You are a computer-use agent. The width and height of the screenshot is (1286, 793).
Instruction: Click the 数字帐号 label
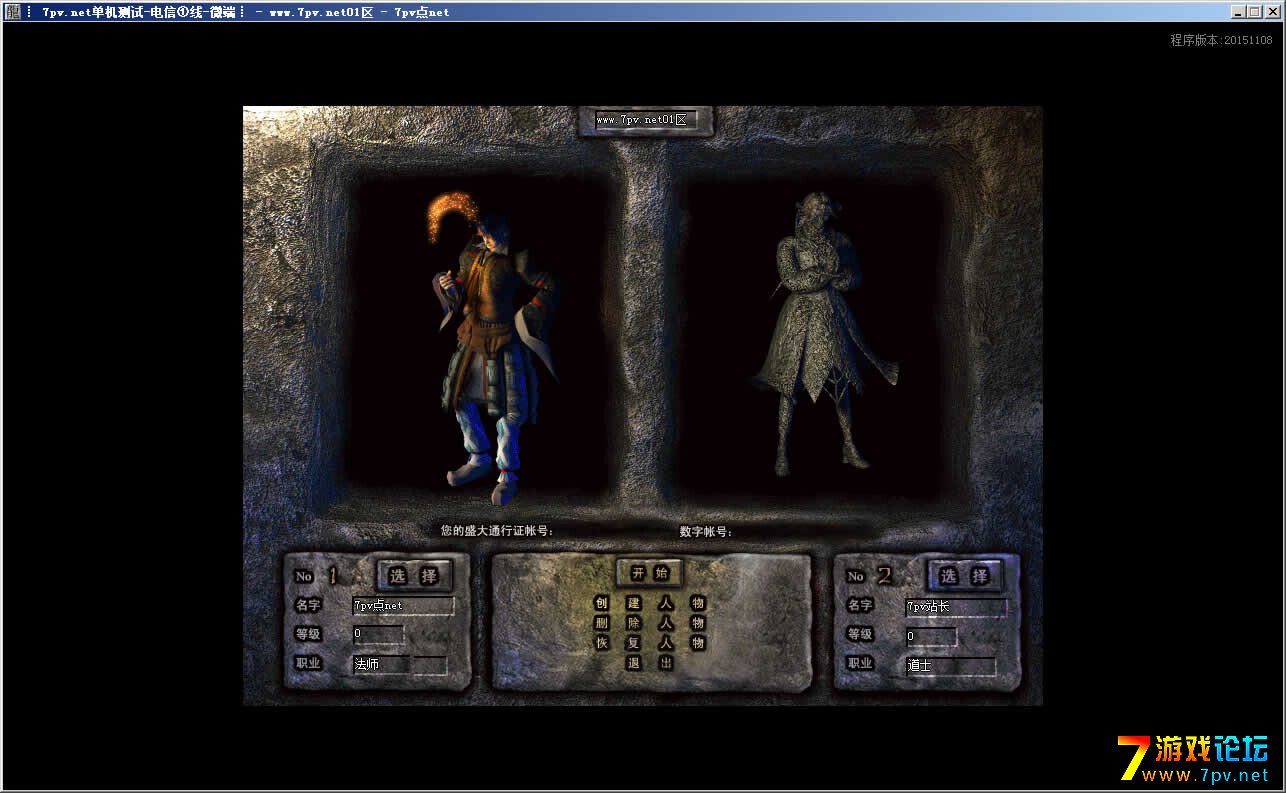point(706,532)
